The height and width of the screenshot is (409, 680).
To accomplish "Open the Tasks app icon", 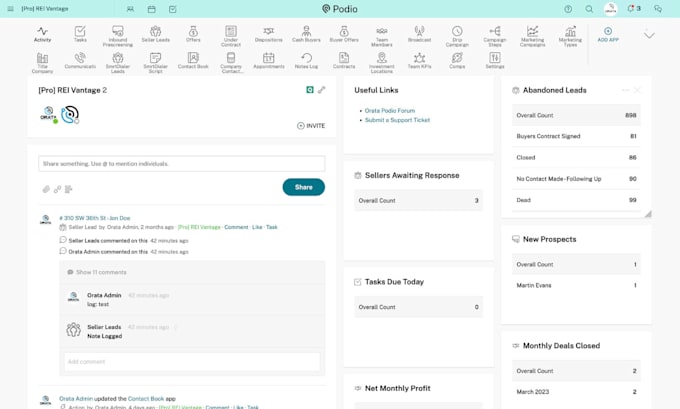I will pyautogui.click(x=80, y=34).
